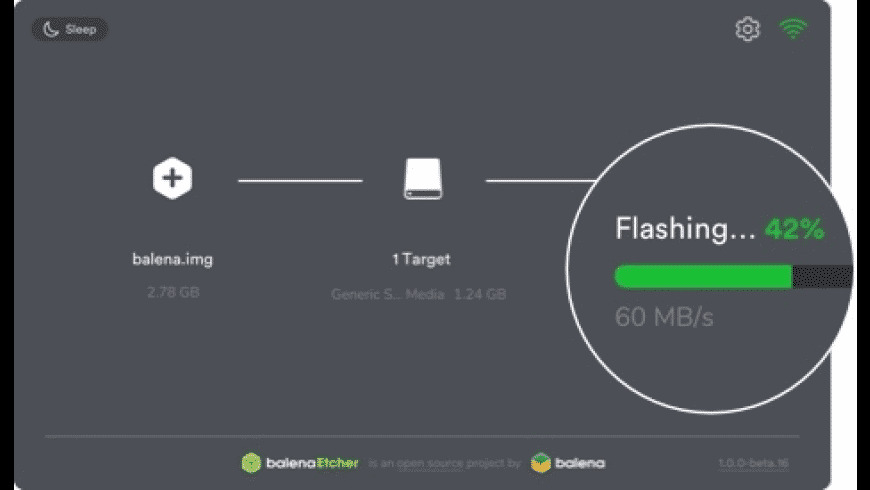Screen dimensions: 870x490
Task: Open the balena company logo link
Action: 568,463
